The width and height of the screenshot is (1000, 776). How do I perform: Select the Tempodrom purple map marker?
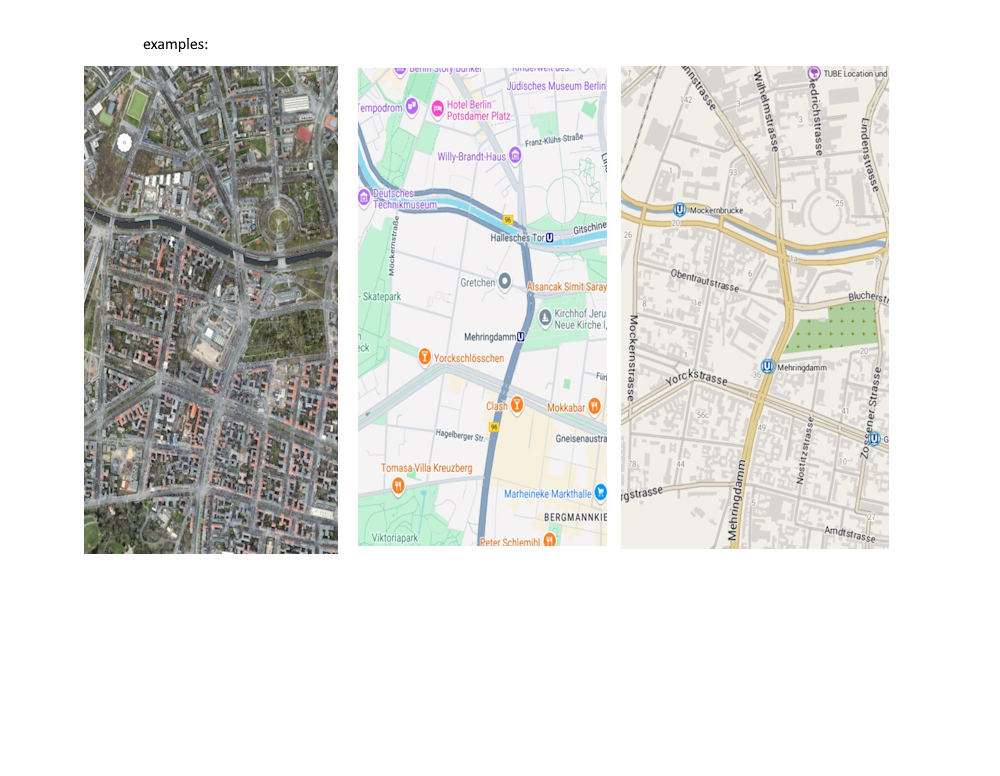click(x=412, y=105)
